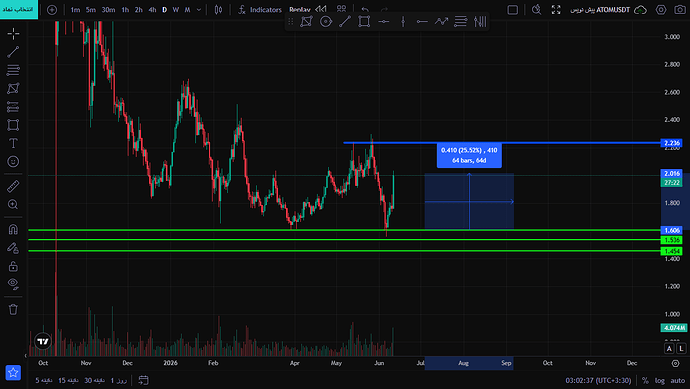The image size is (690, 389).
Task: Open the patterns drawing tool in left sidebar
Action: (13, 88)
